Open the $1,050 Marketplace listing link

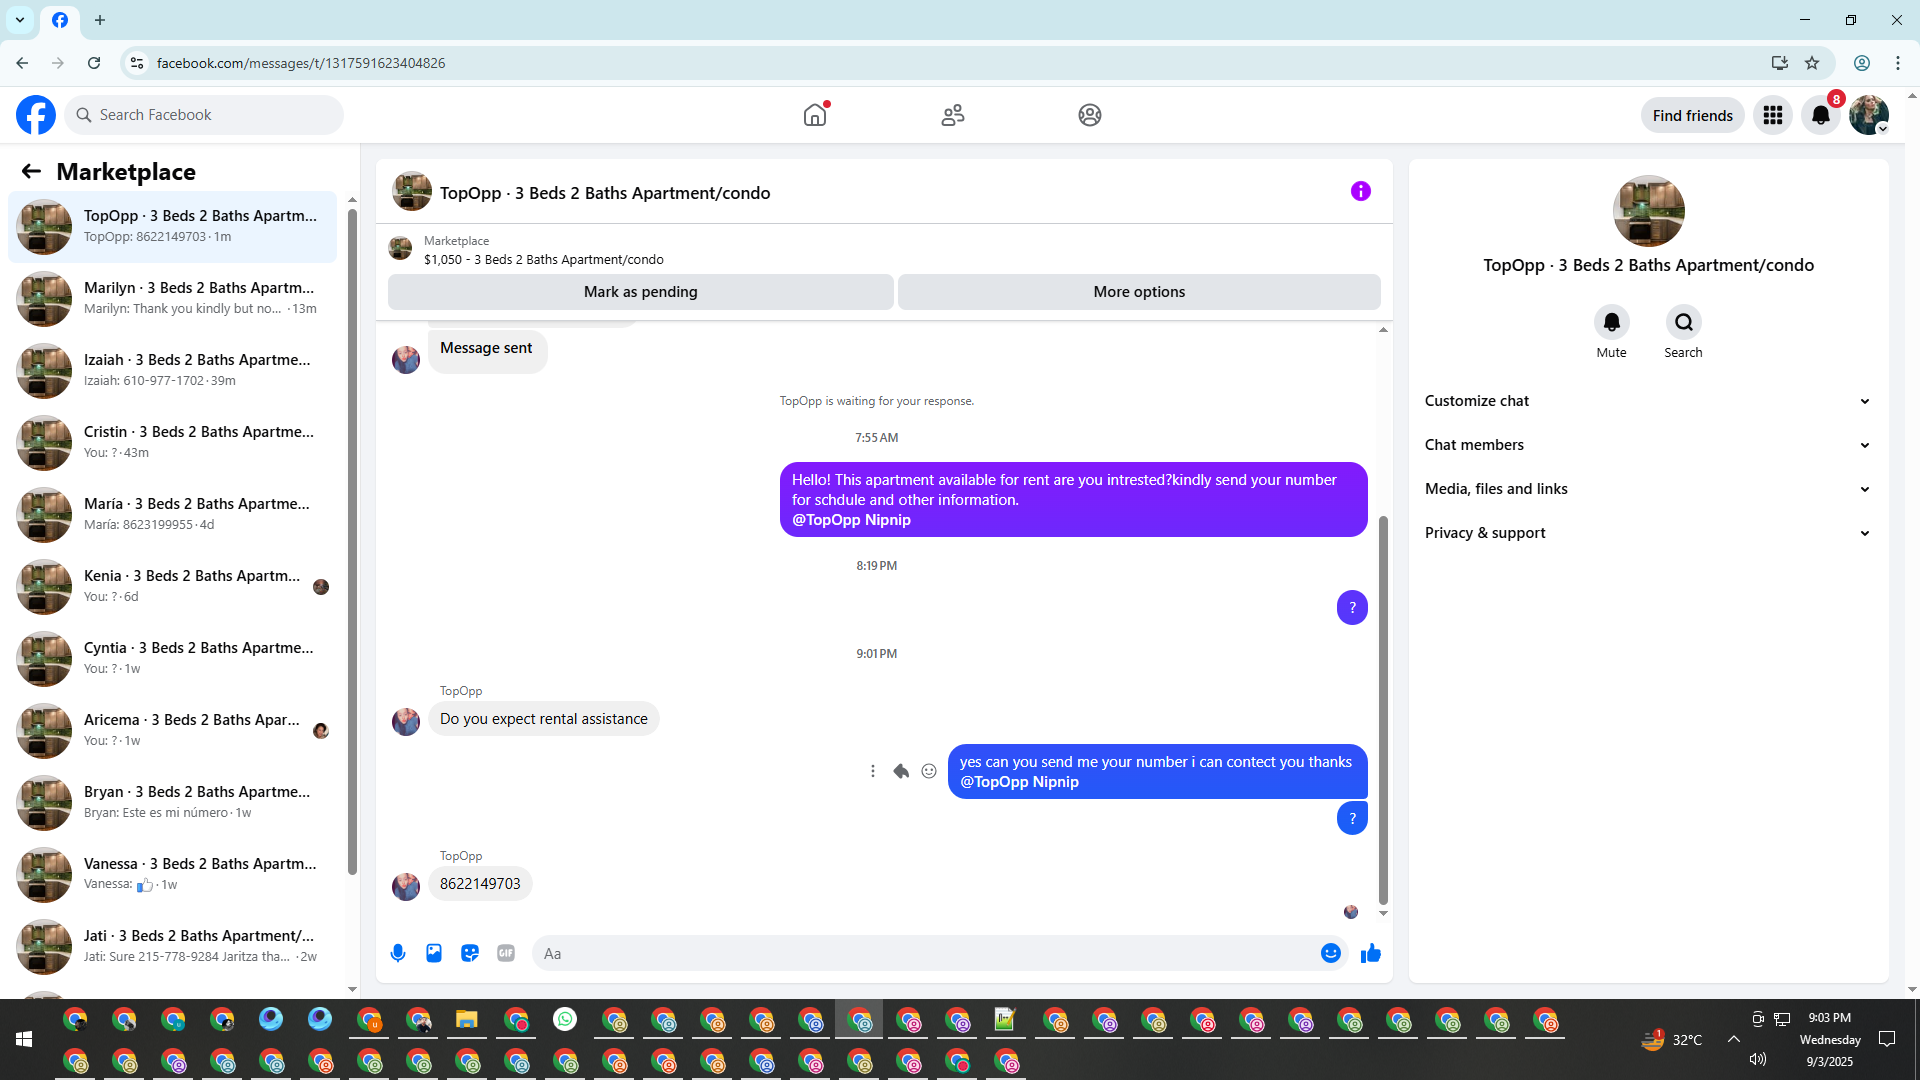544,260
